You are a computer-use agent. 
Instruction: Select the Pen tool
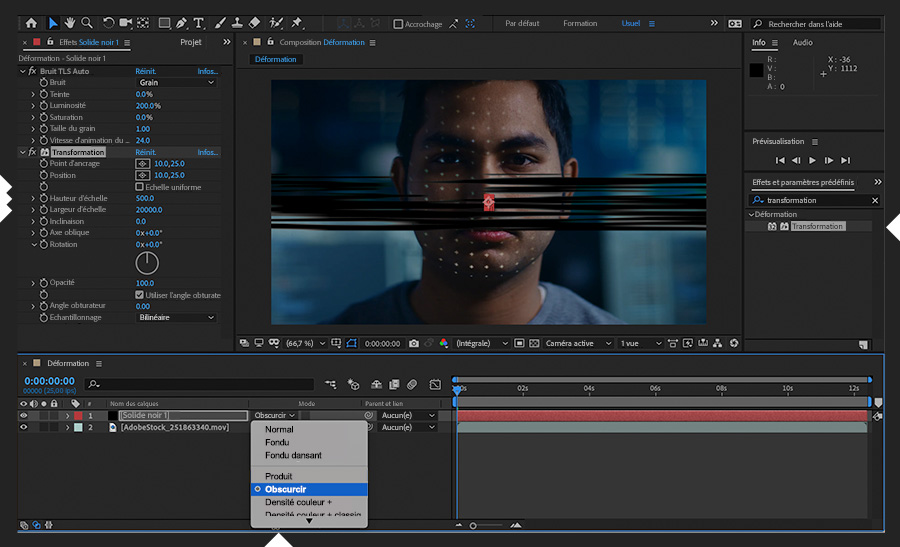(x=181, y=22)
